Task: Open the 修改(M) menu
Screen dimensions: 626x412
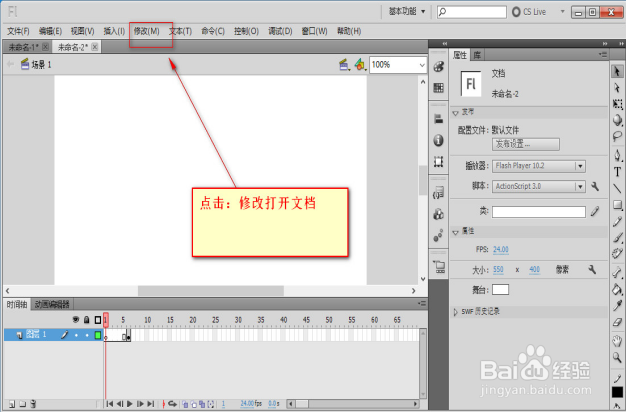Action: (x=147, y=31)
